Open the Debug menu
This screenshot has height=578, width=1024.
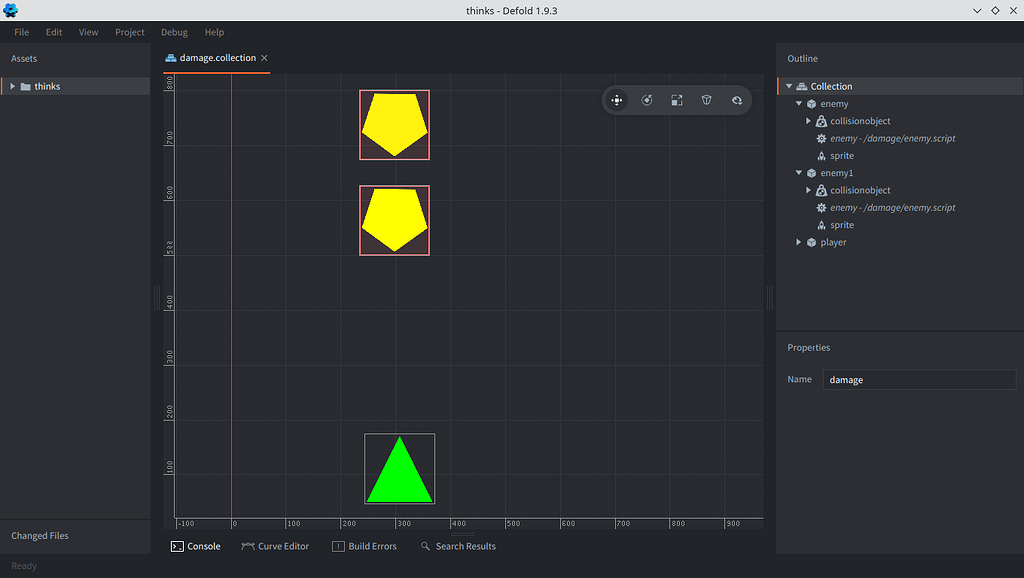point(174,32)
